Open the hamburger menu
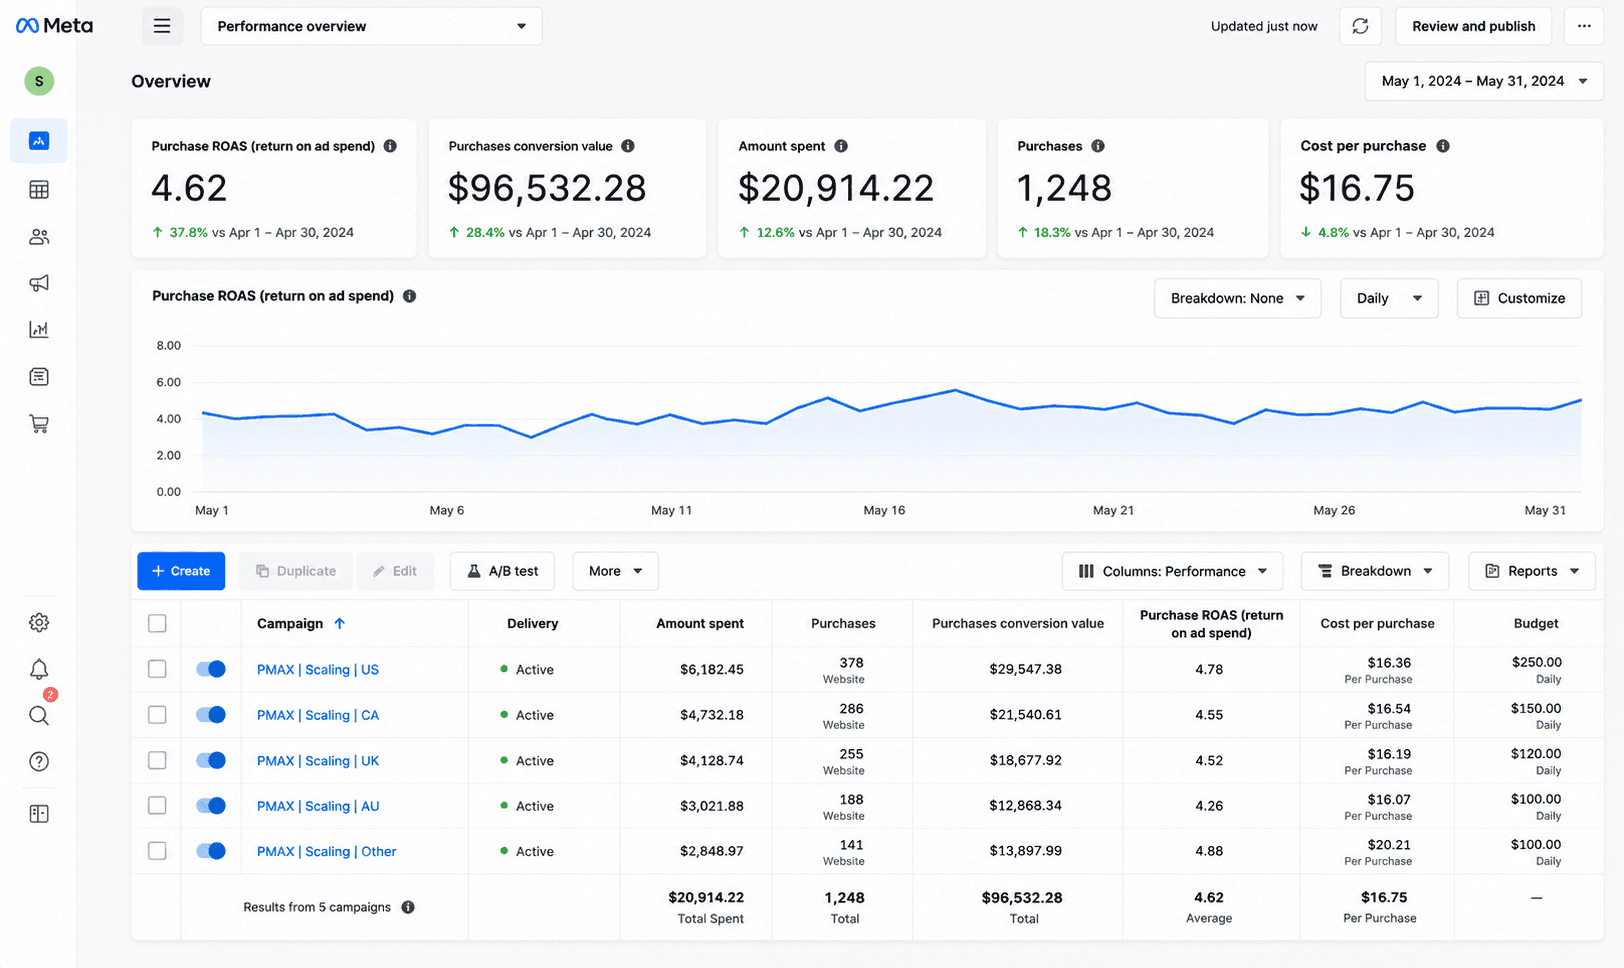Screen dimensions: 1624x968 pos(162,26)
